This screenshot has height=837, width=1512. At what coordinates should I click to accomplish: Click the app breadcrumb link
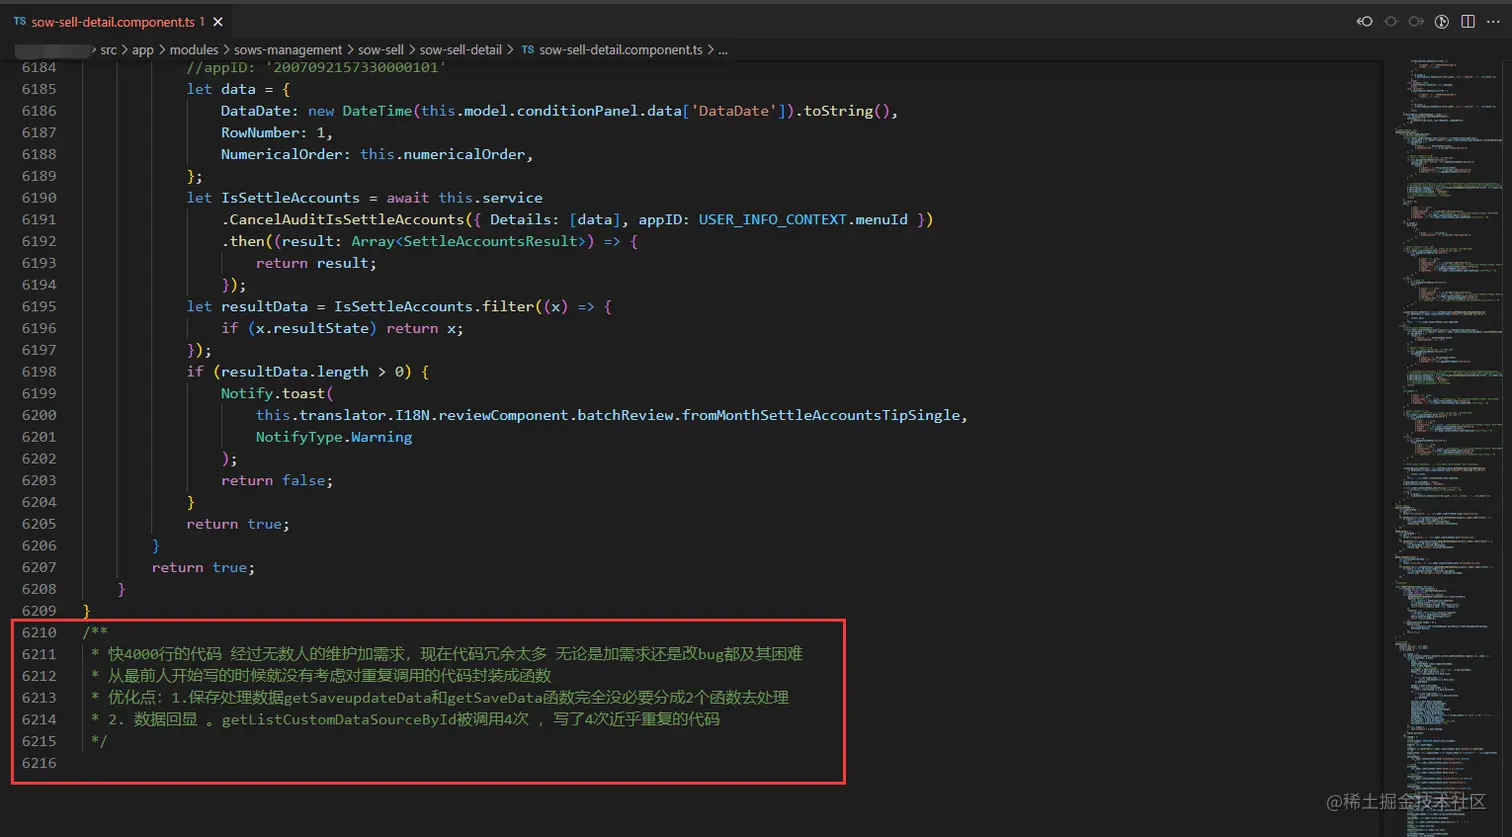click(x=143, y=49)
